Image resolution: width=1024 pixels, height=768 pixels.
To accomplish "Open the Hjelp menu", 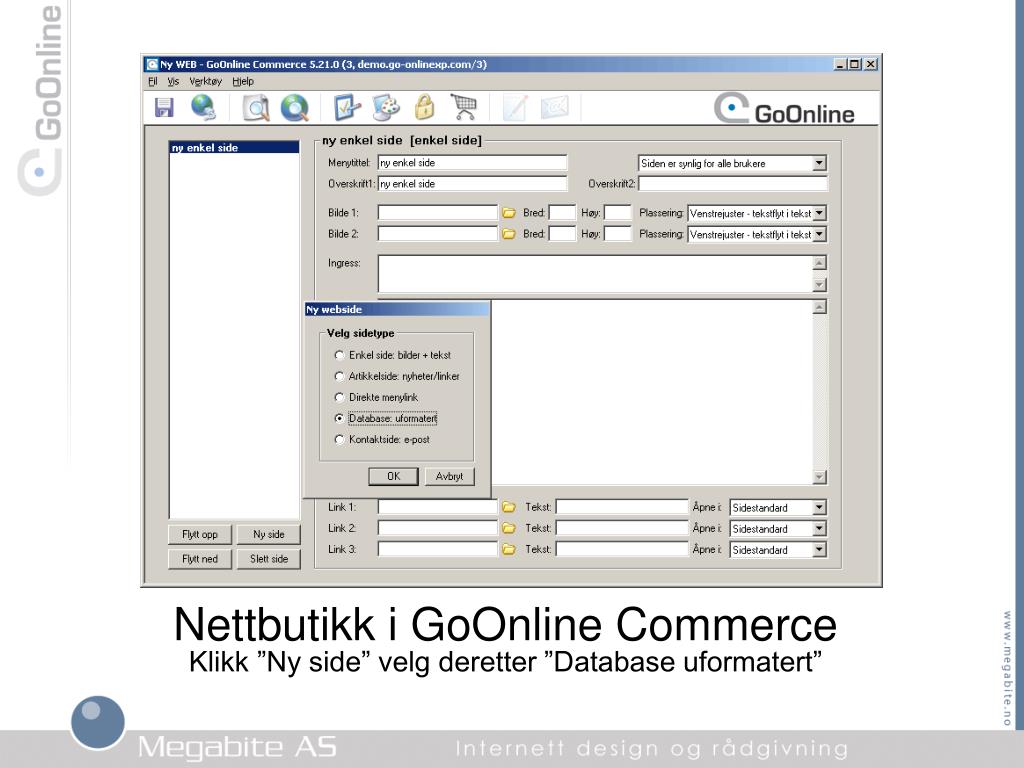I will click(x=243, y=82).
